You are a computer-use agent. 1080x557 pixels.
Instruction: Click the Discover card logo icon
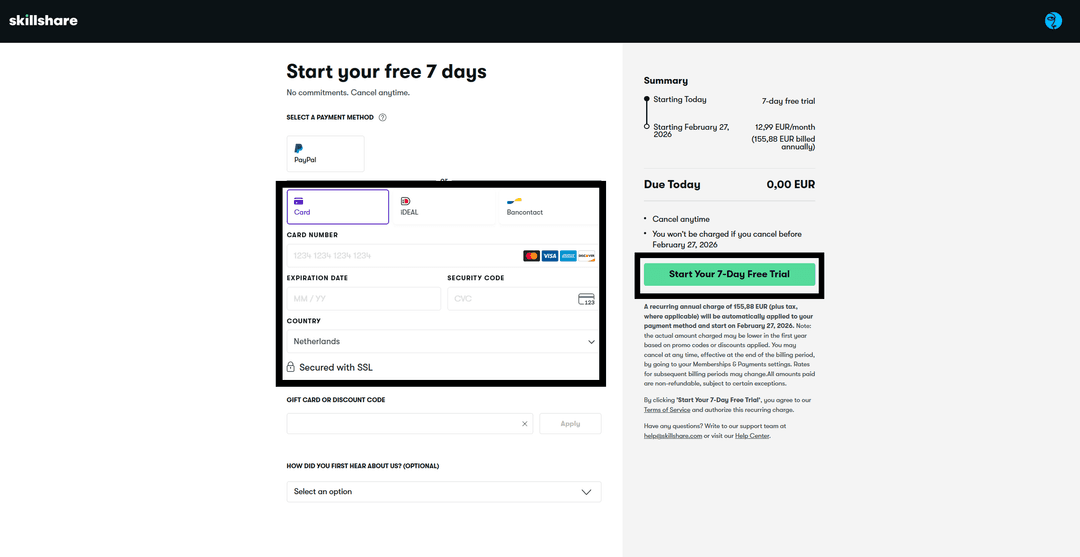(587, 256)
